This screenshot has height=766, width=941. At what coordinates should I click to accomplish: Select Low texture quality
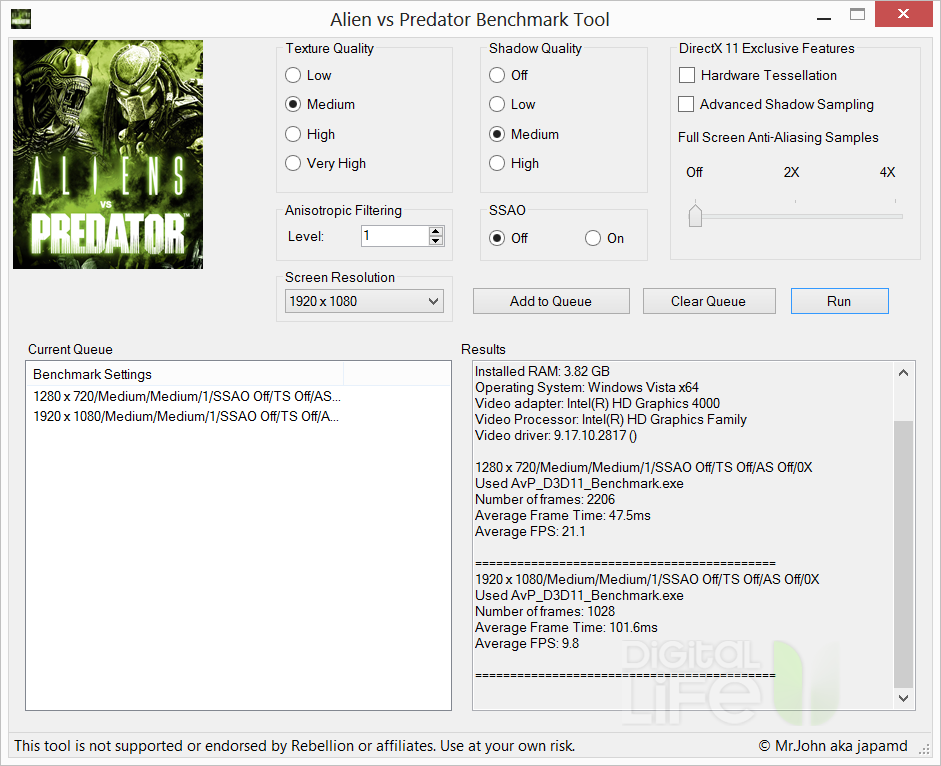pyautogui.click(x=308, y=75)
